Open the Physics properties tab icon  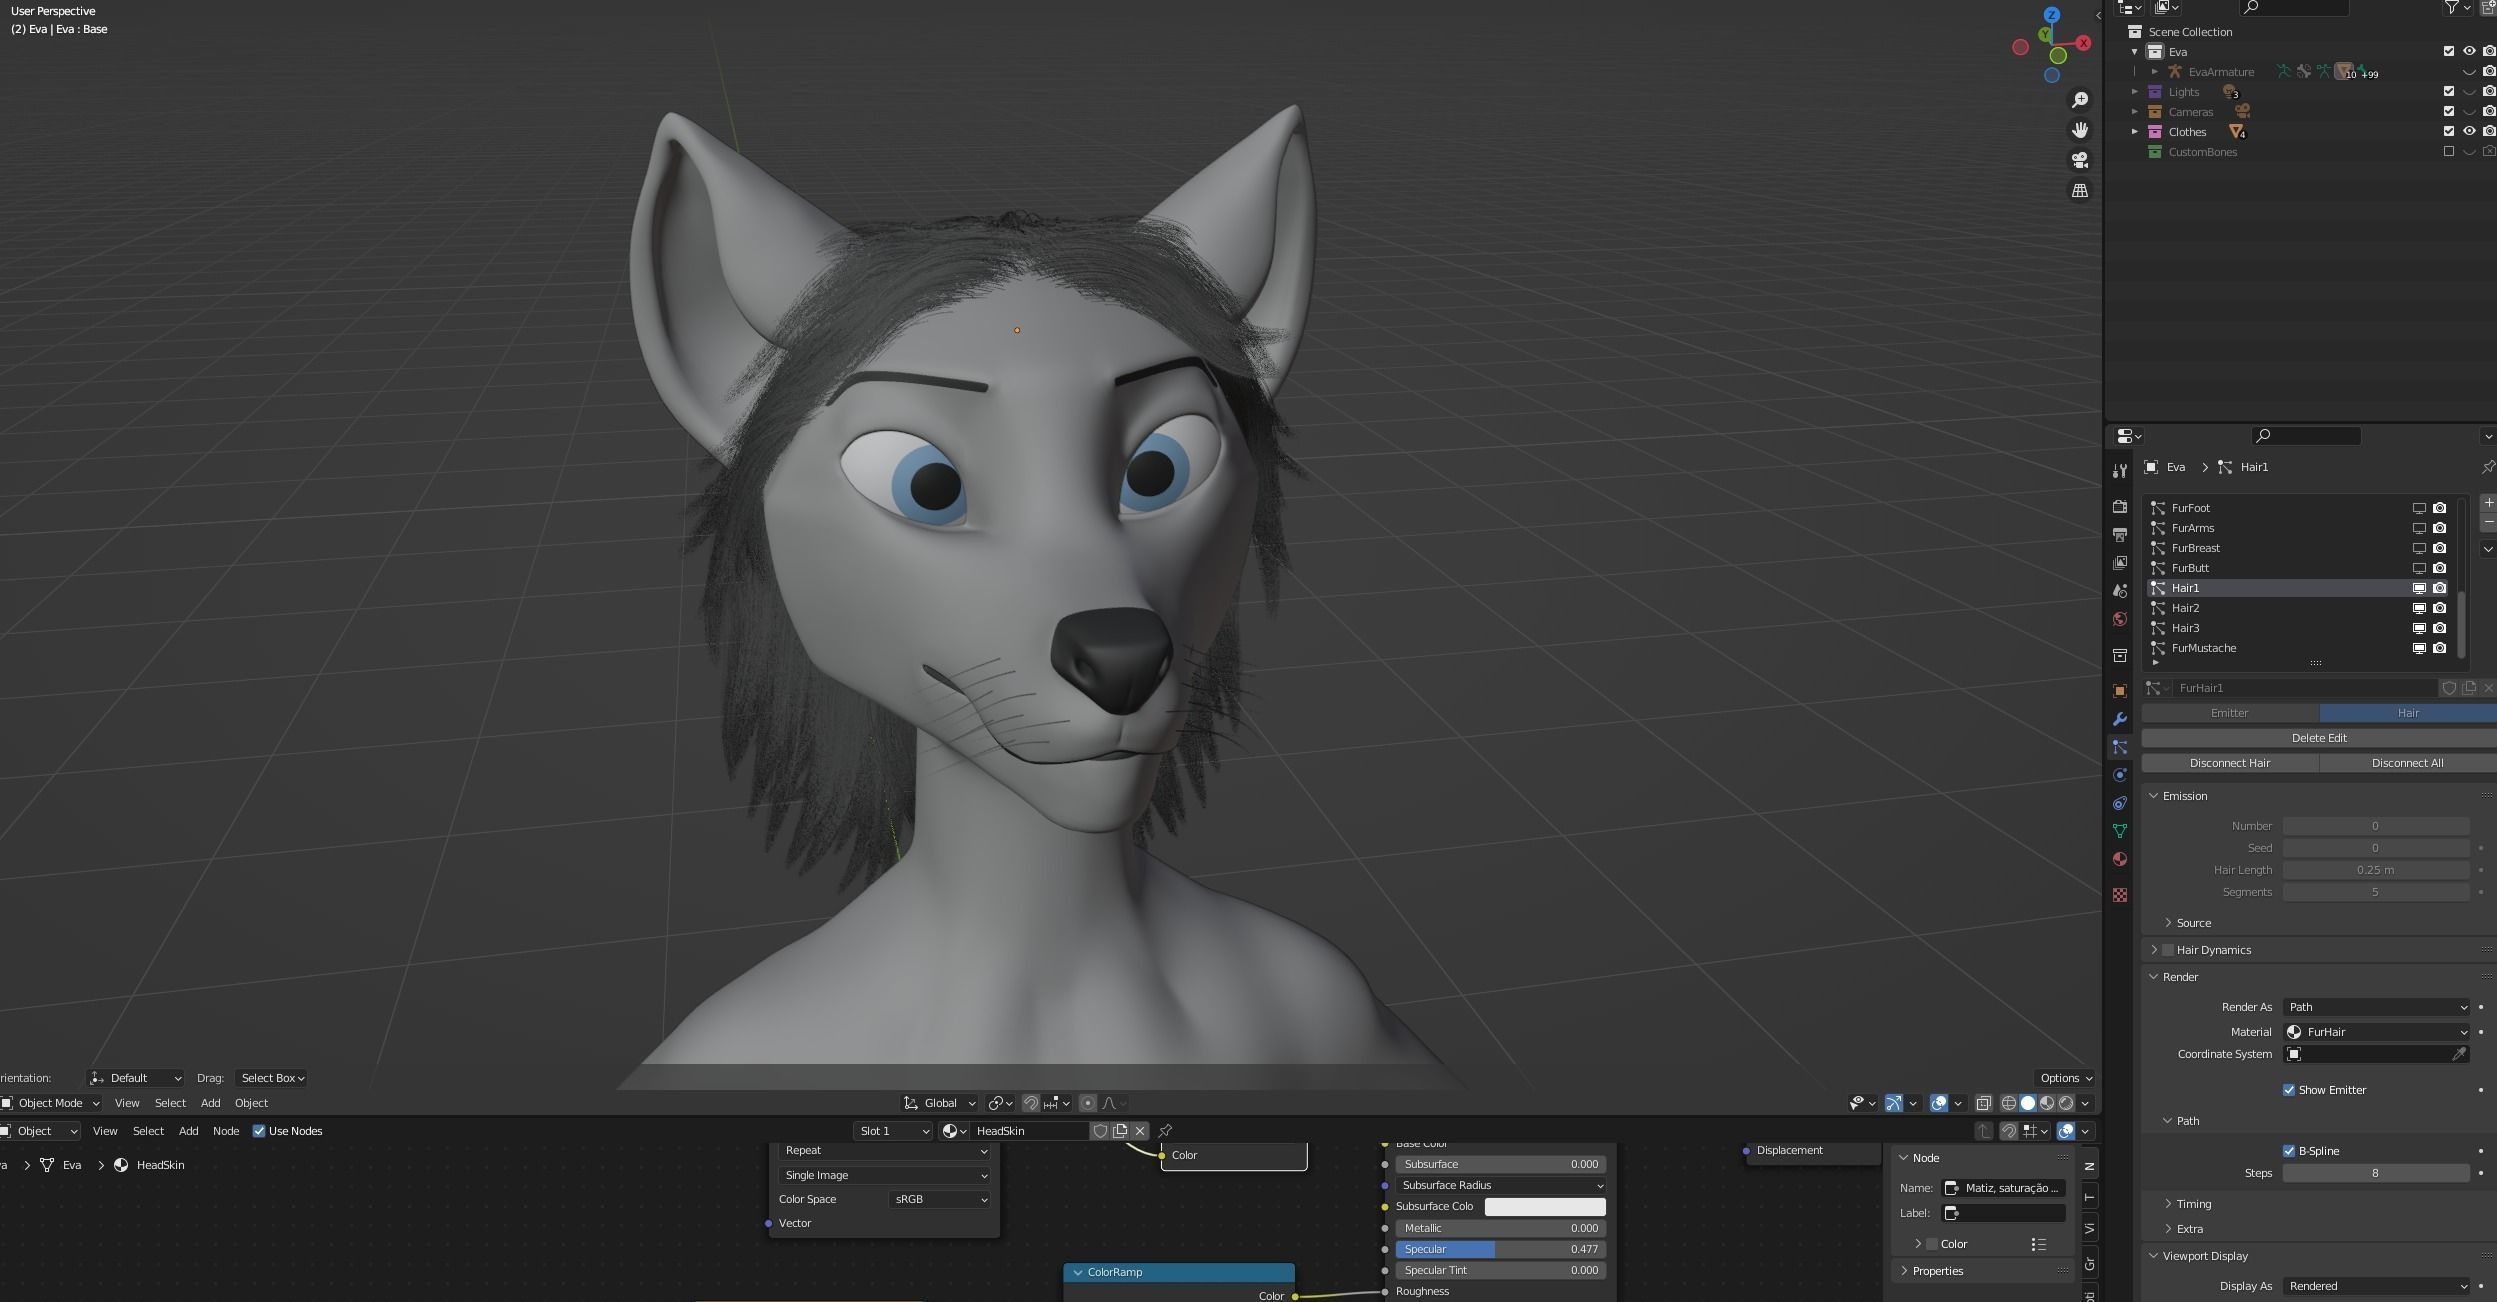point(2119,775)
